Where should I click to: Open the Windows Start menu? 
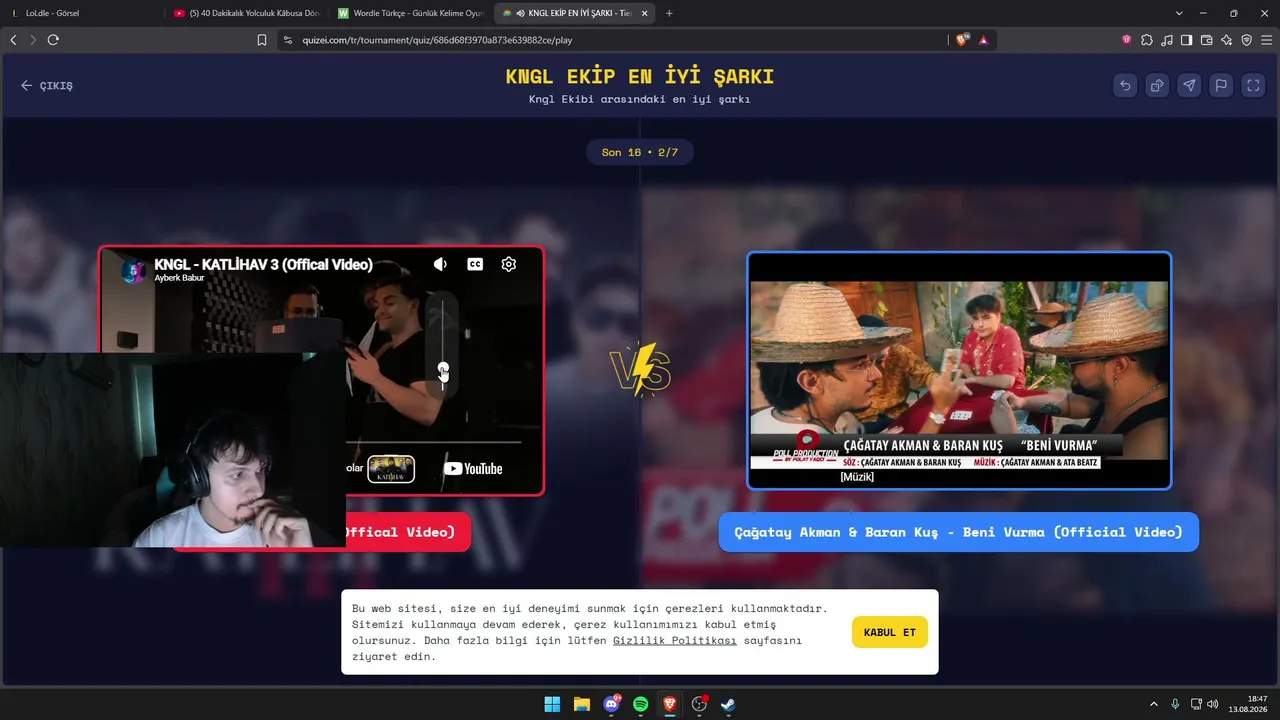point(552,704)
